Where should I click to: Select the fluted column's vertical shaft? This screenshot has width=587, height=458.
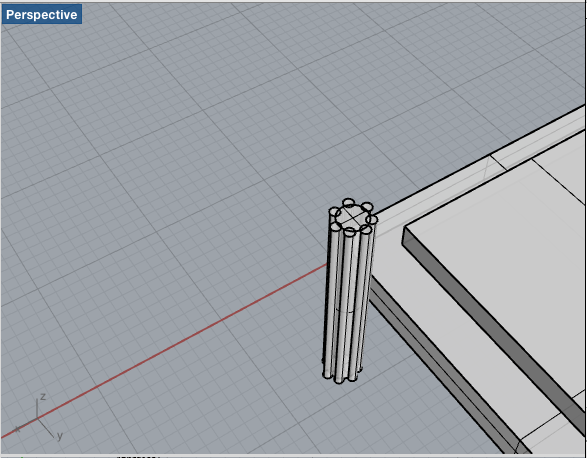348,300
